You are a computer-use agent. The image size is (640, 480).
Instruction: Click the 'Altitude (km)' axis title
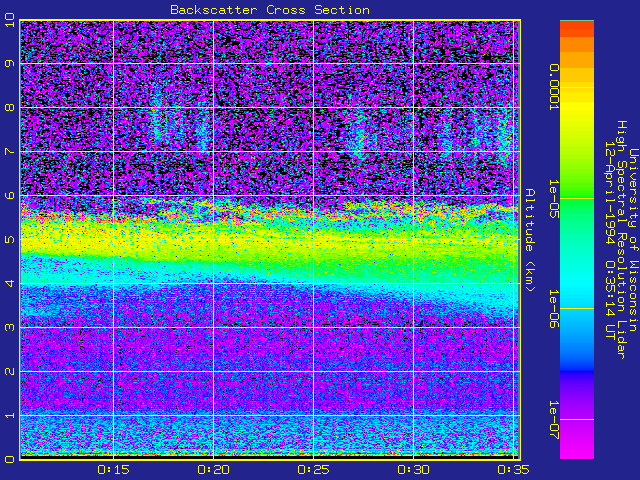[529, 240]
